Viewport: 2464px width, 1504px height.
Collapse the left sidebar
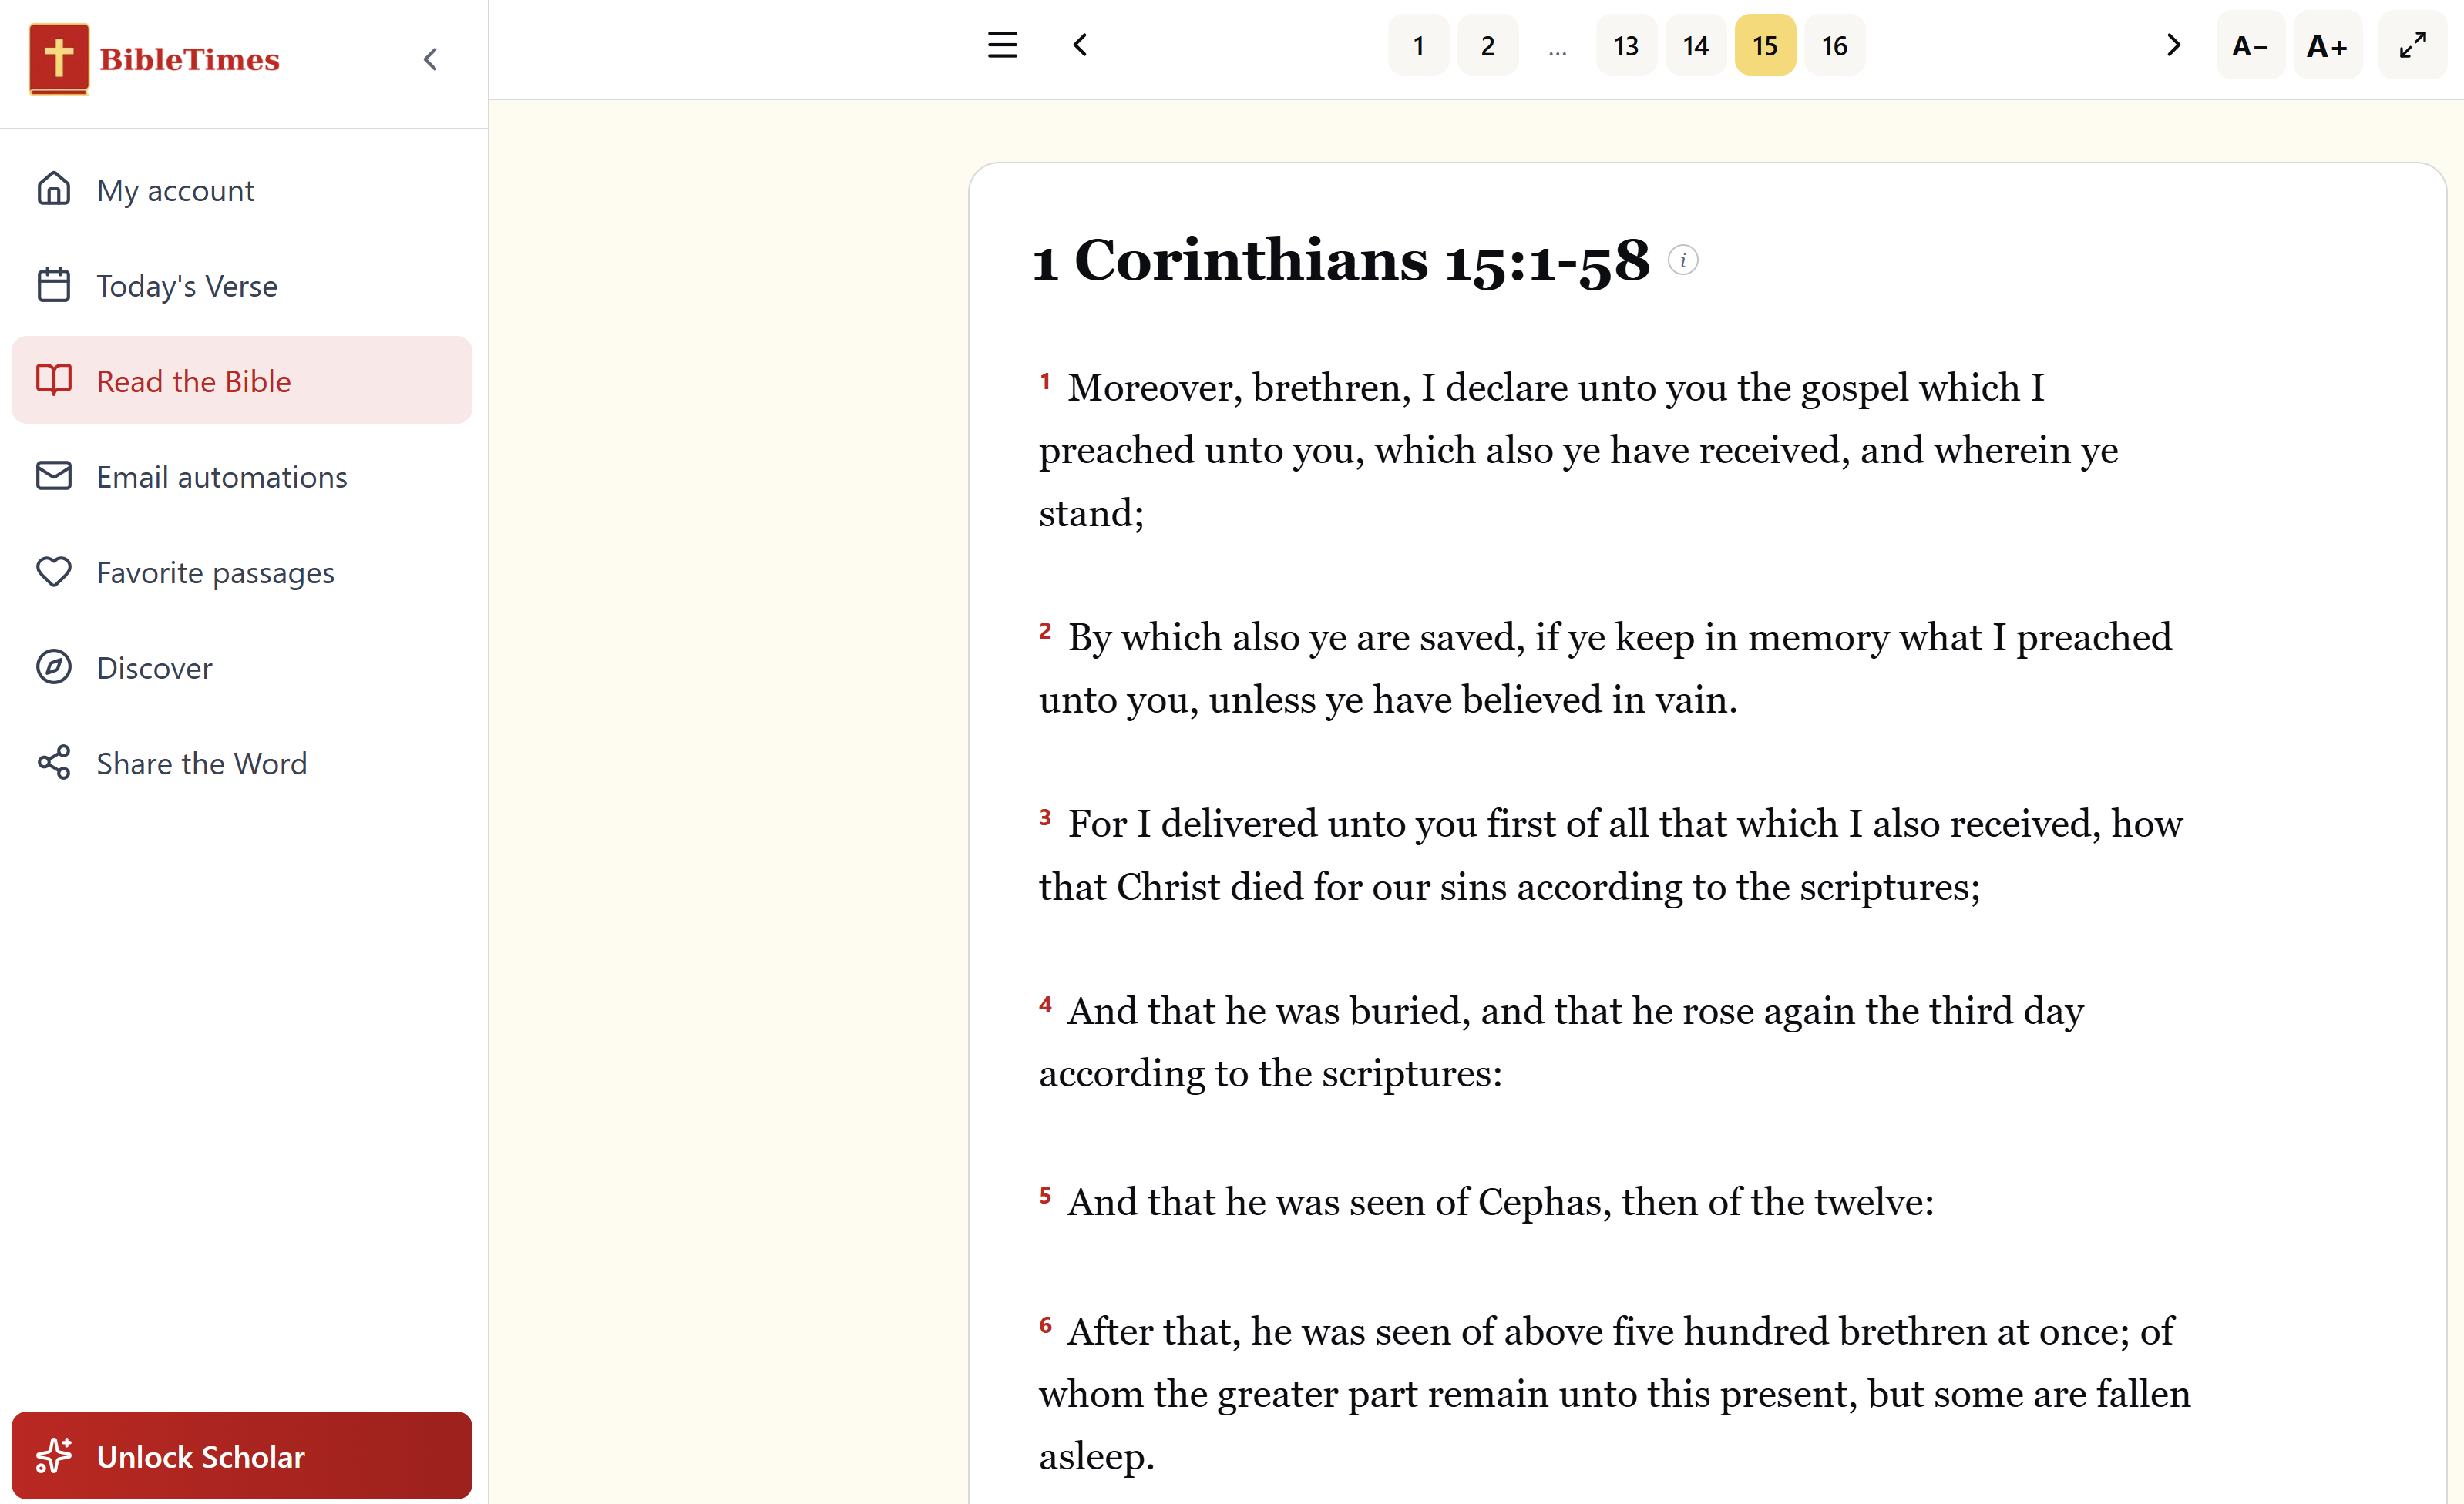(x=430, y=59)
